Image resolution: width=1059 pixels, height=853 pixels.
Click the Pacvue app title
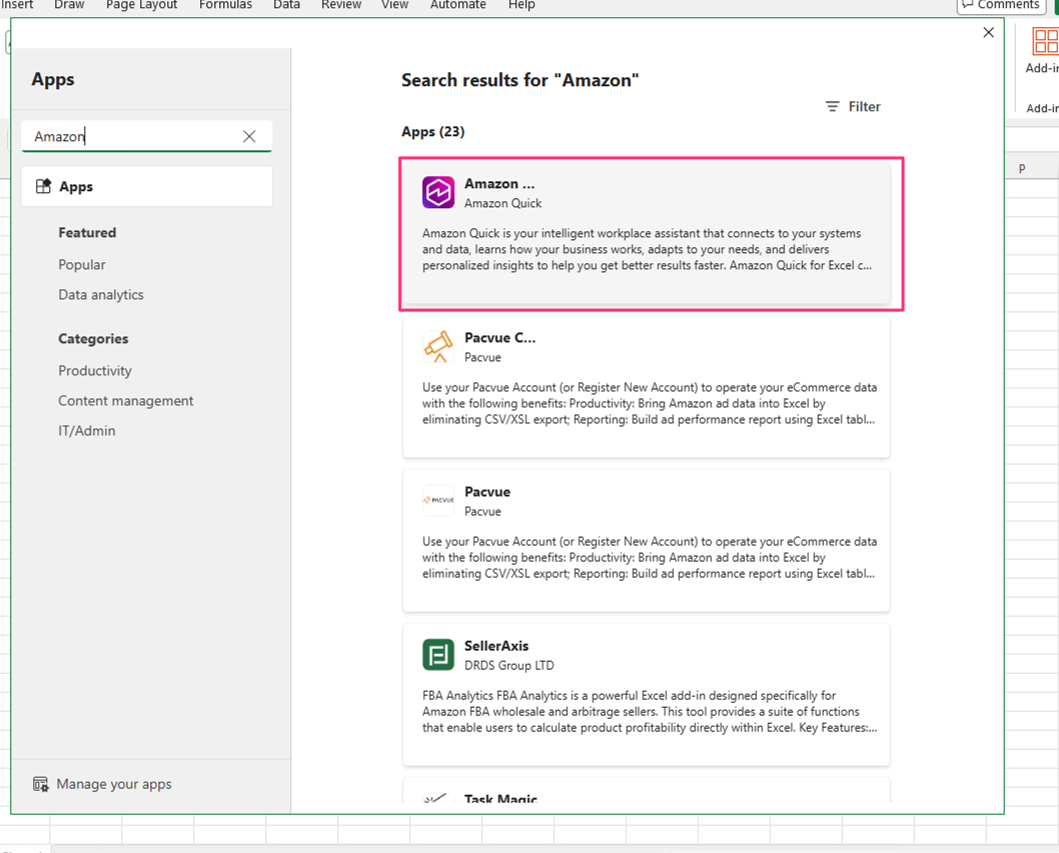pos(487,492)
